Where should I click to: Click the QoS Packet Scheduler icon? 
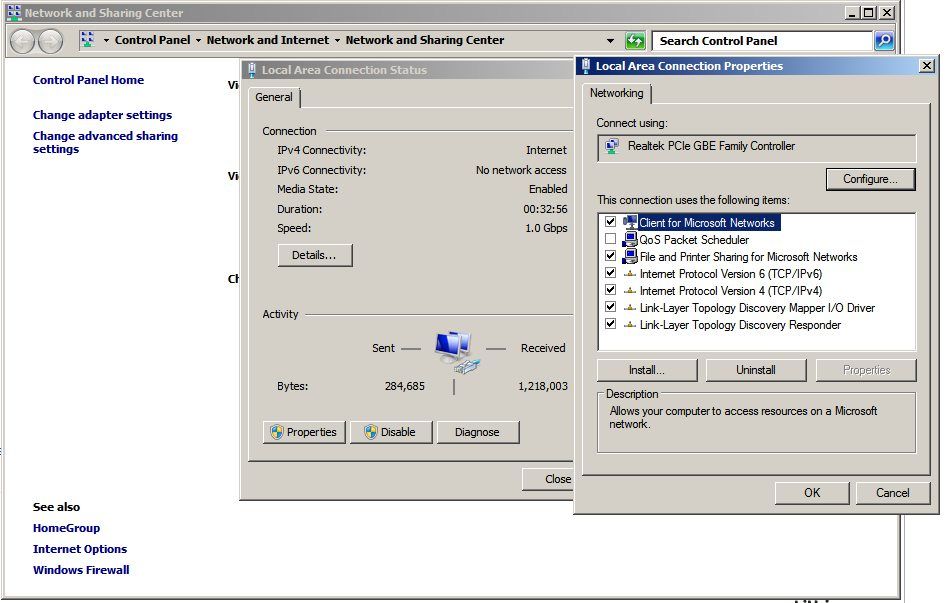630,240
